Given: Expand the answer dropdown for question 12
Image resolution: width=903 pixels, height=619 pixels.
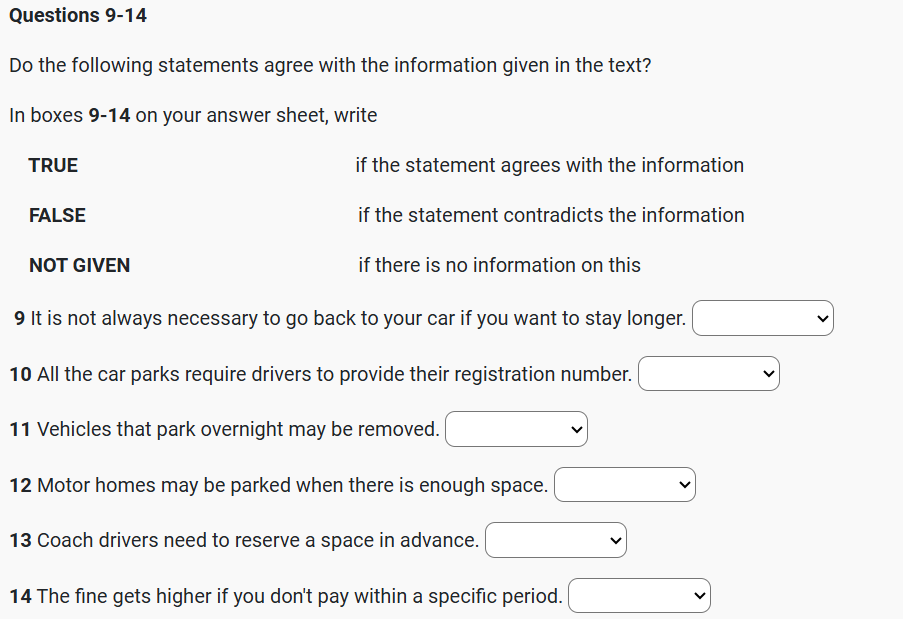Looking at the screenshot, I should pos(624,485).
